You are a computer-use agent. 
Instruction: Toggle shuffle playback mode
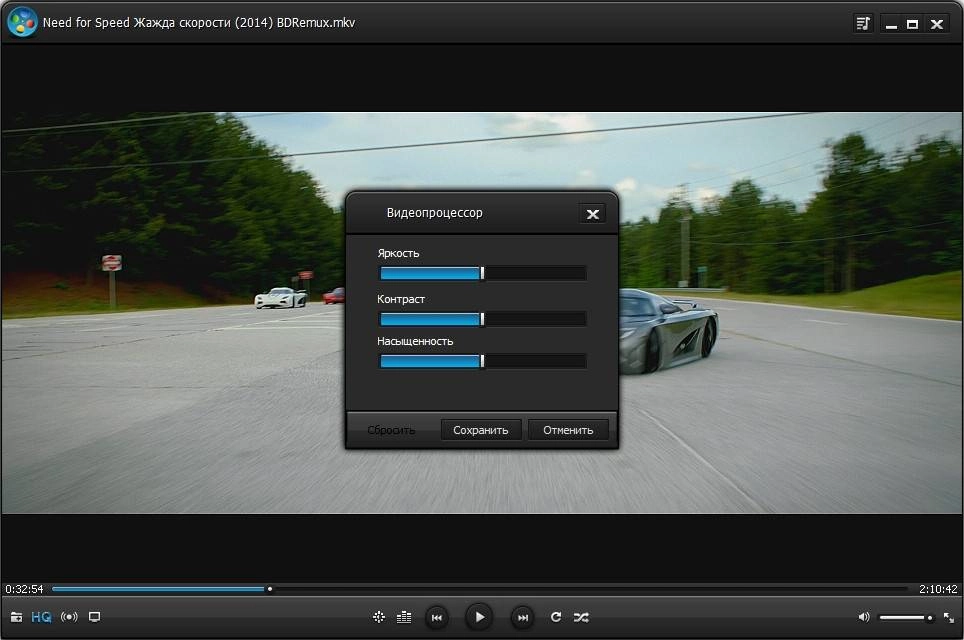(x=581, y=617)
